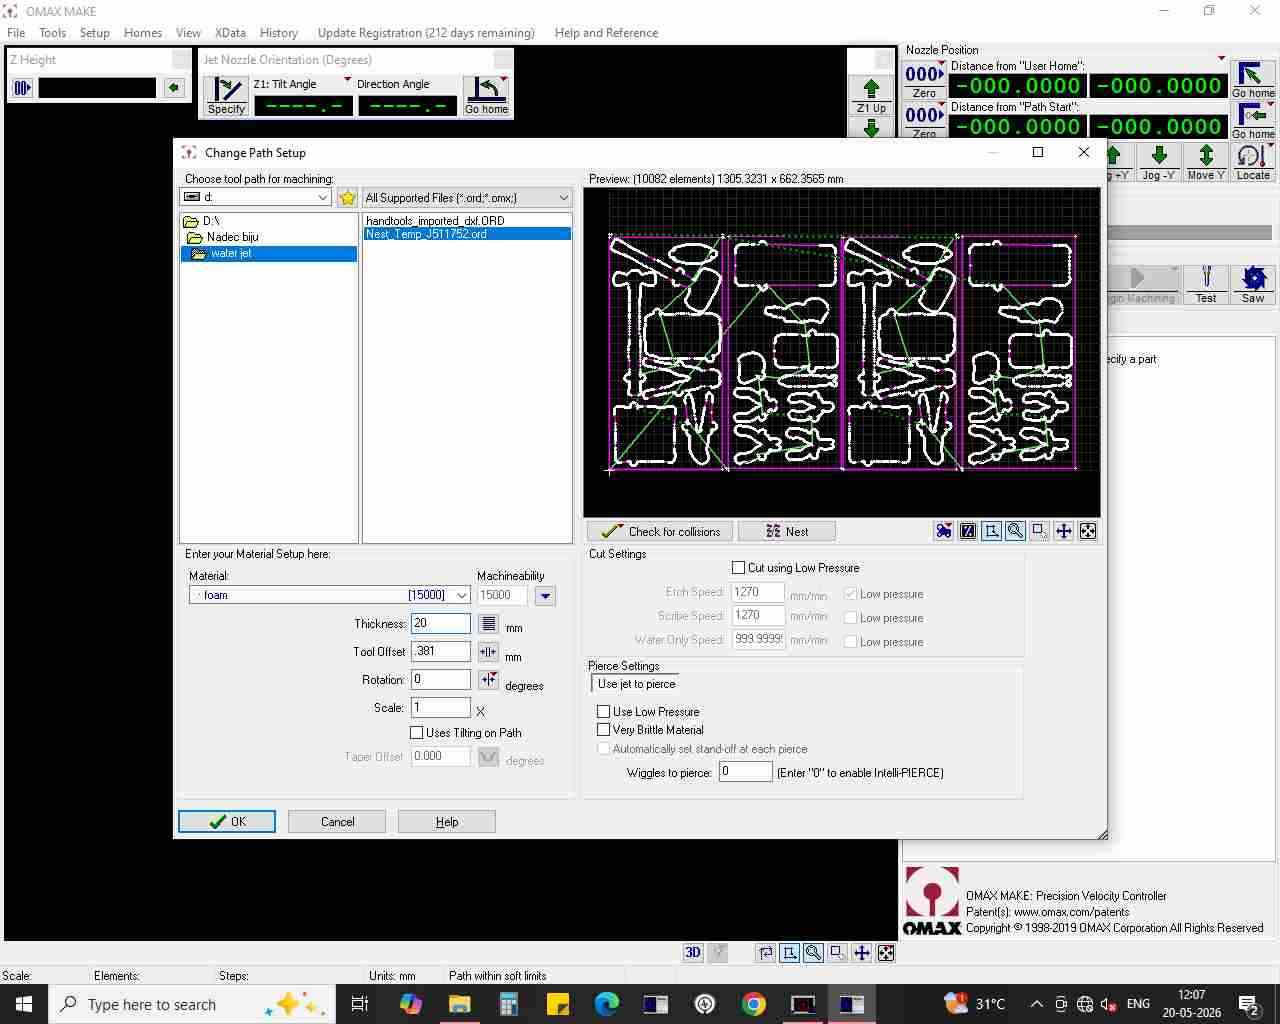Click the Specify tilt button

coord(227,96)
